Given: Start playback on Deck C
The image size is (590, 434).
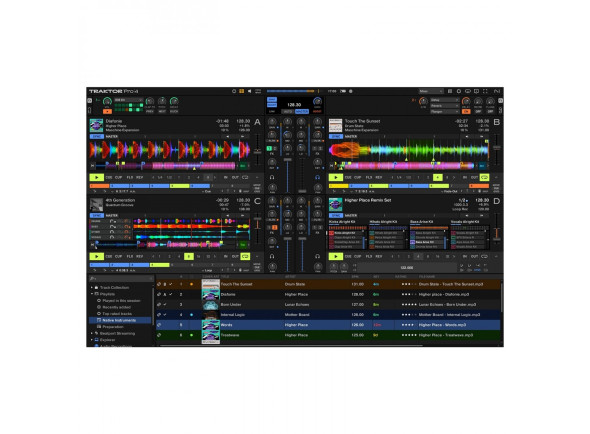Looking at the screenshot, I should [x=97, y=256].
